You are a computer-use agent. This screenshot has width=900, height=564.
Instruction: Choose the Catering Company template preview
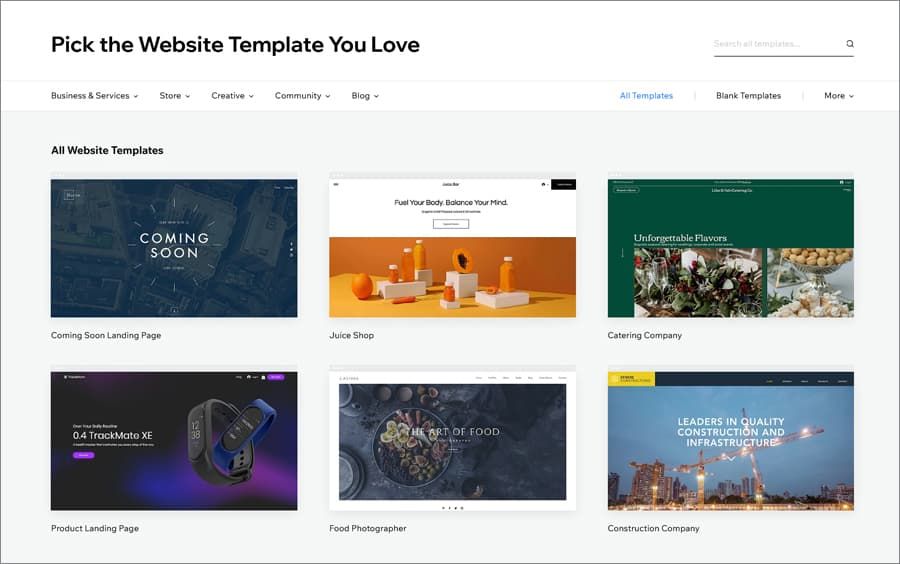(x=730, y=248)
